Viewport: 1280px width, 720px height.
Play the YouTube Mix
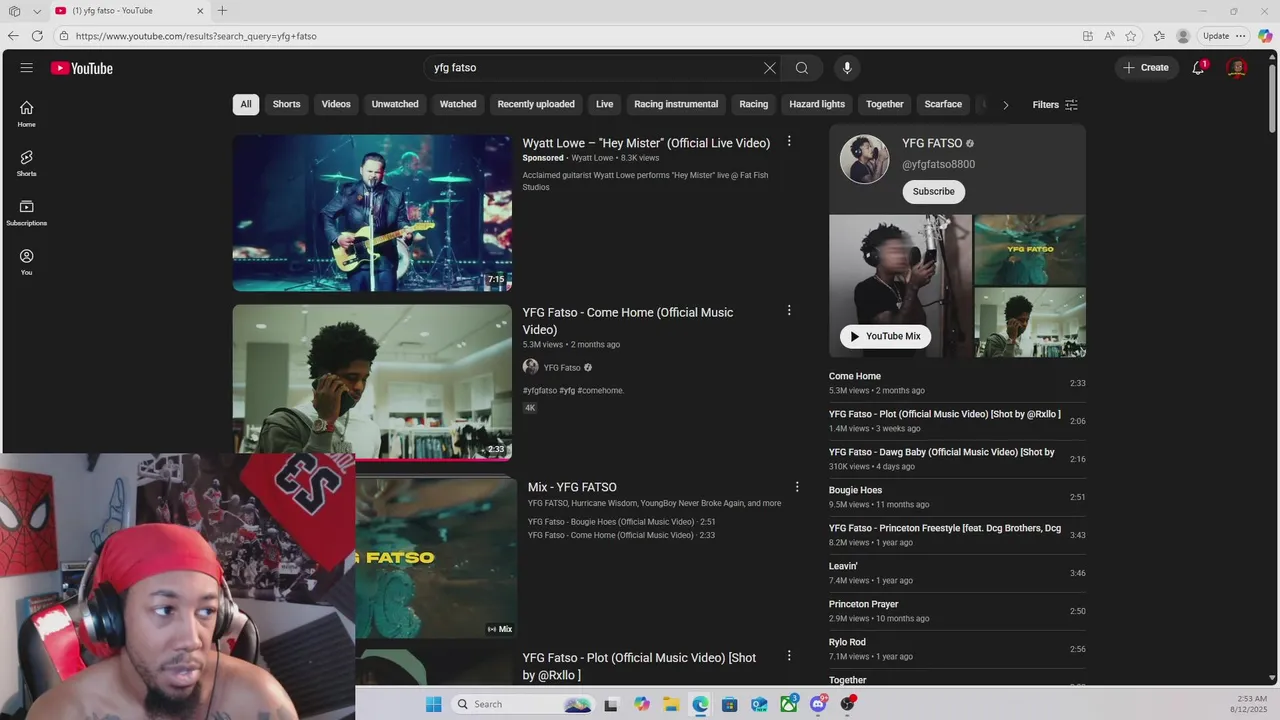click(x=885, y=336)
